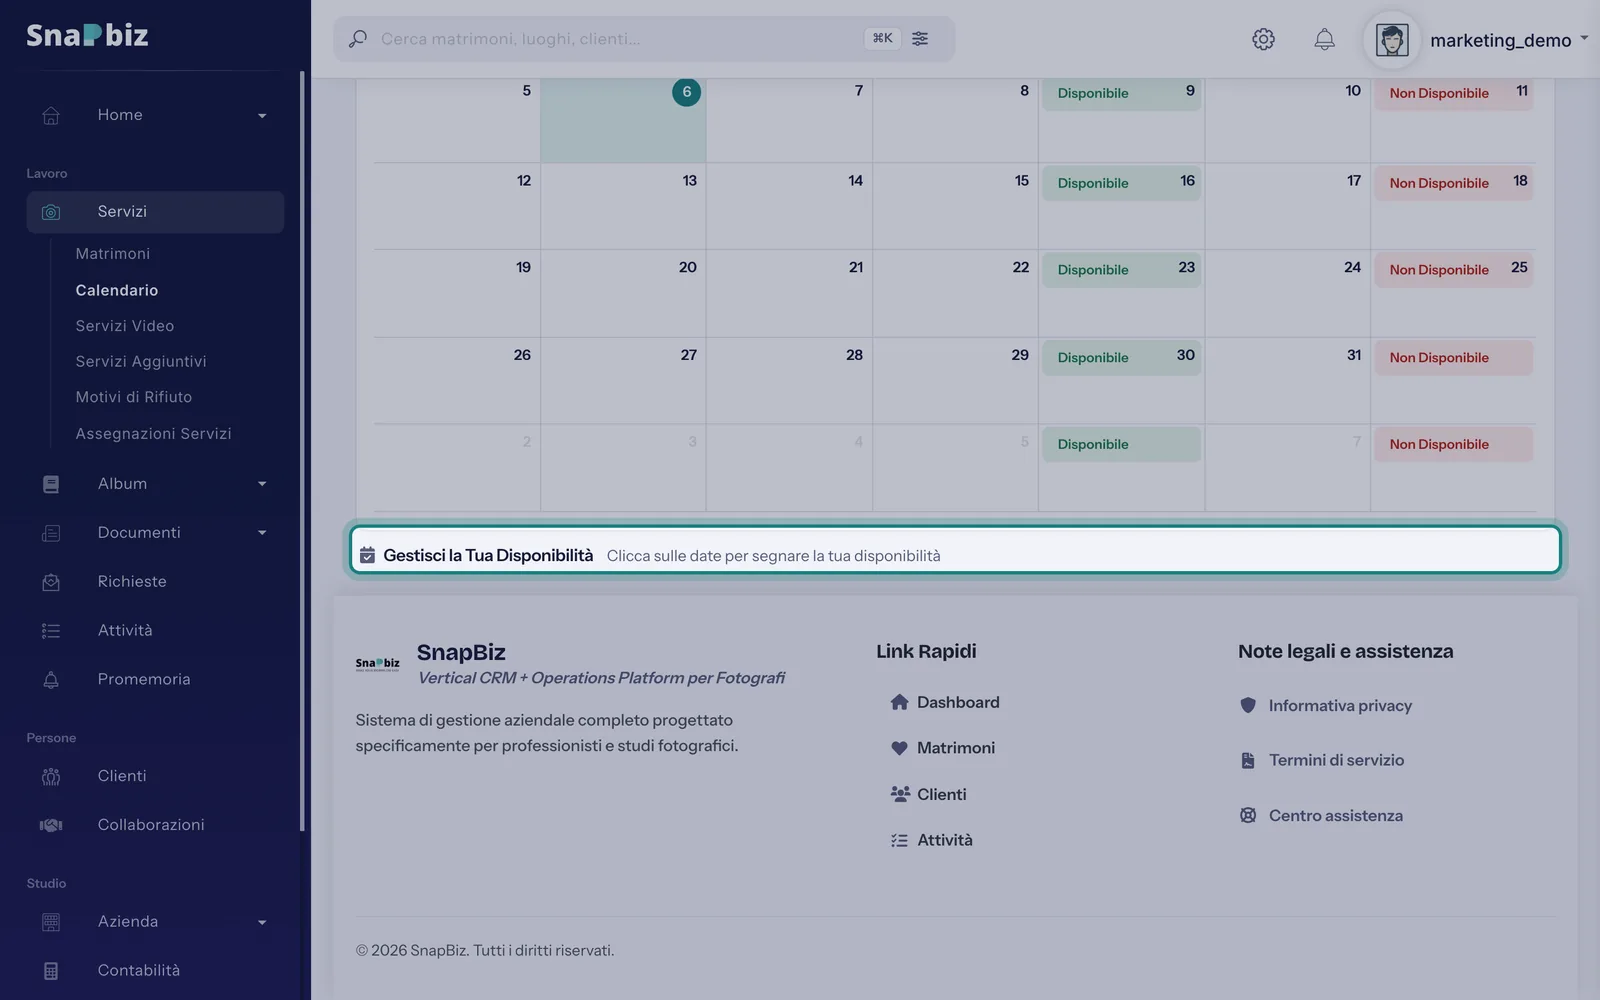Click the Documenti sidebar icon
Screen dimensions: 1600x1000
click(51, 533)
